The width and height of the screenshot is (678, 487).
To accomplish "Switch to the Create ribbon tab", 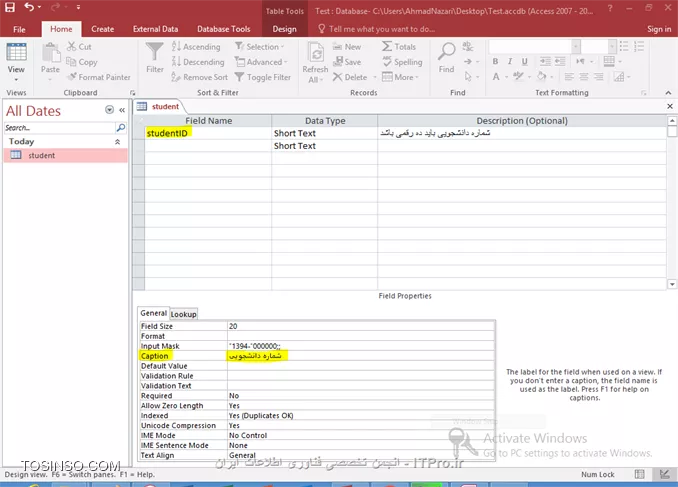I will (102, 29).
